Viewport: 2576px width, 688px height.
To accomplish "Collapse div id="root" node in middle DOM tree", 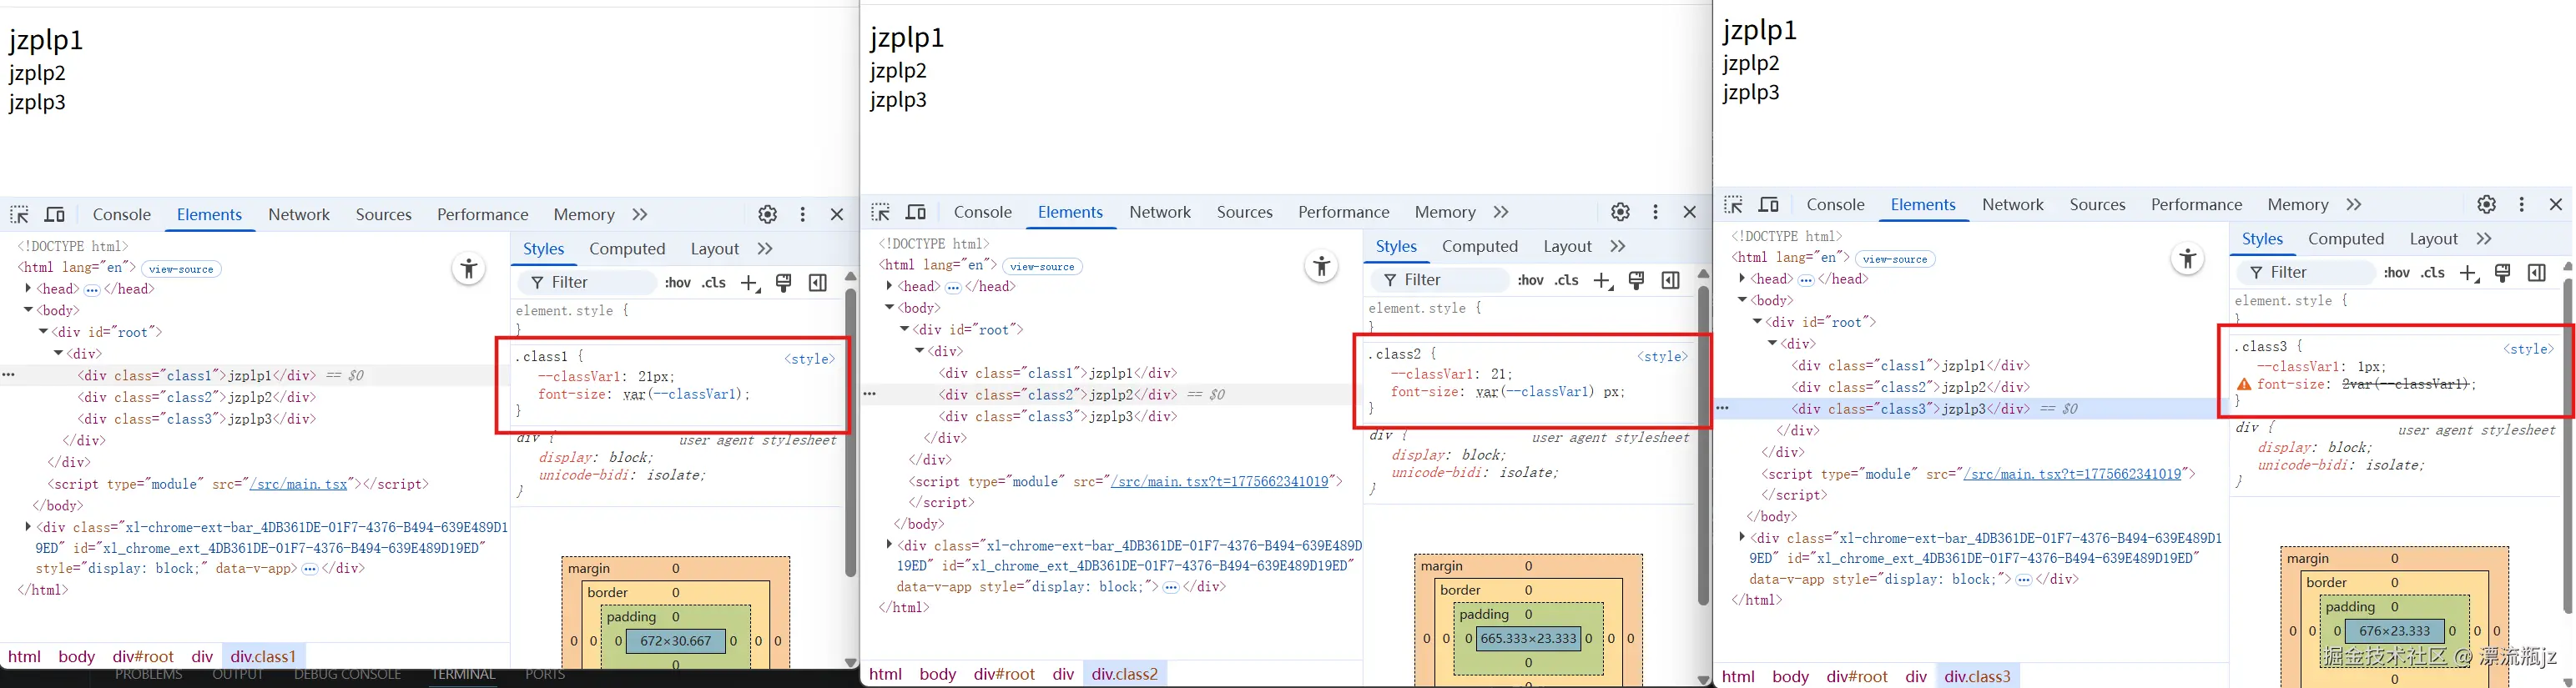I will click(x=904, y=329).
